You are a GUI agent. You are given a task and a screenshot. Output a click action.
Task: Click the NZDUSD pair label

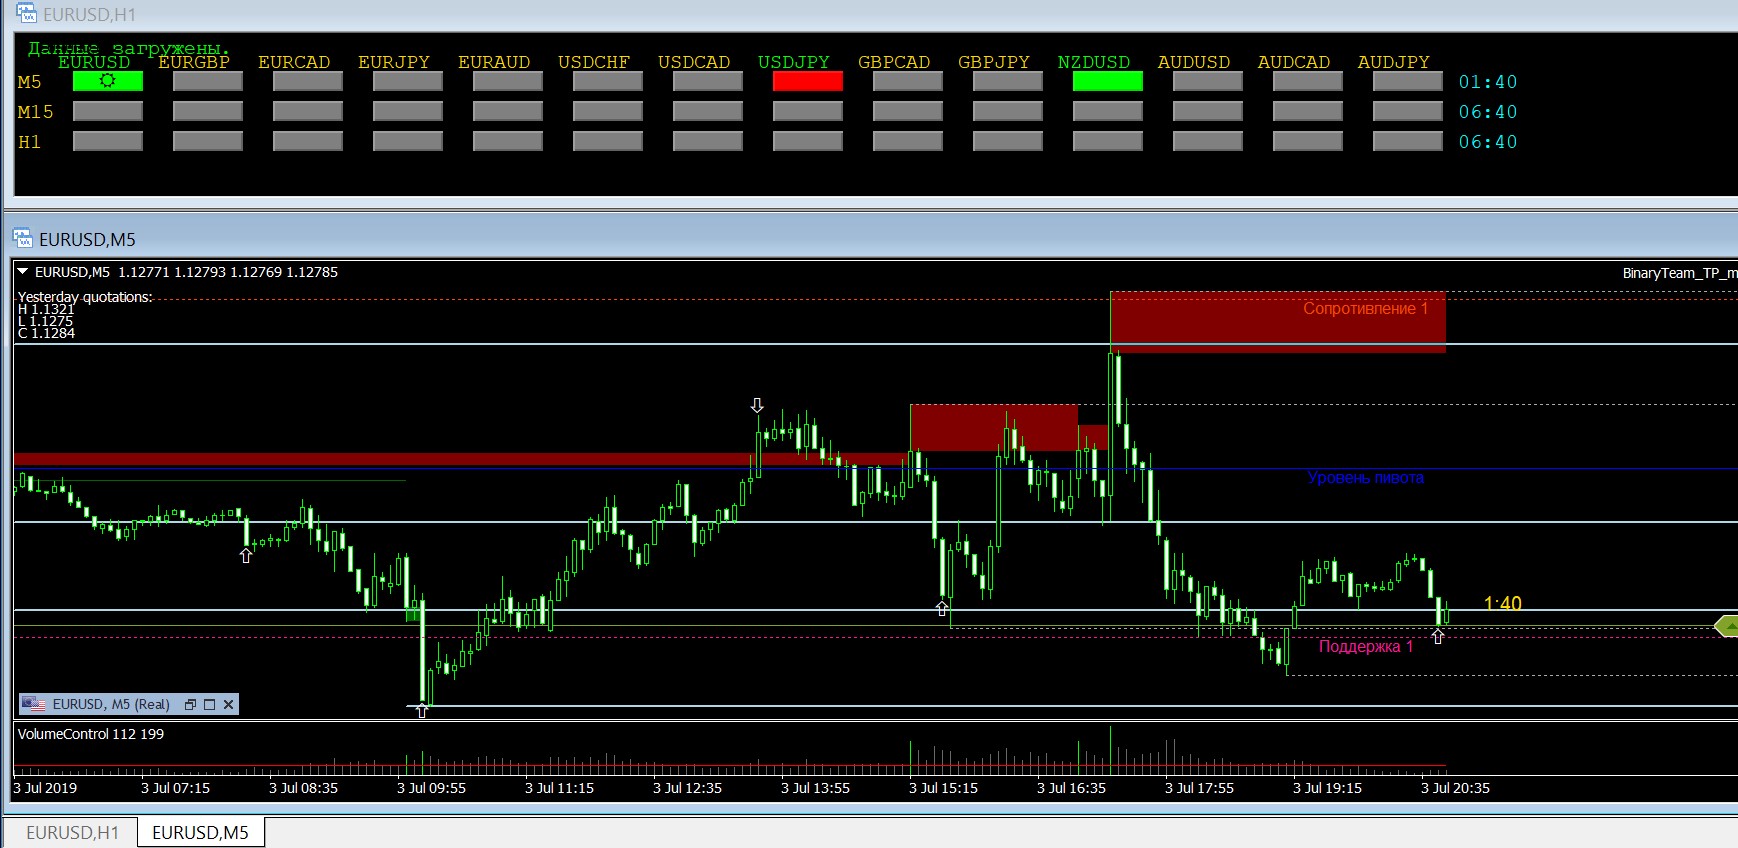pyautogui.click(x=1094, y=62)
